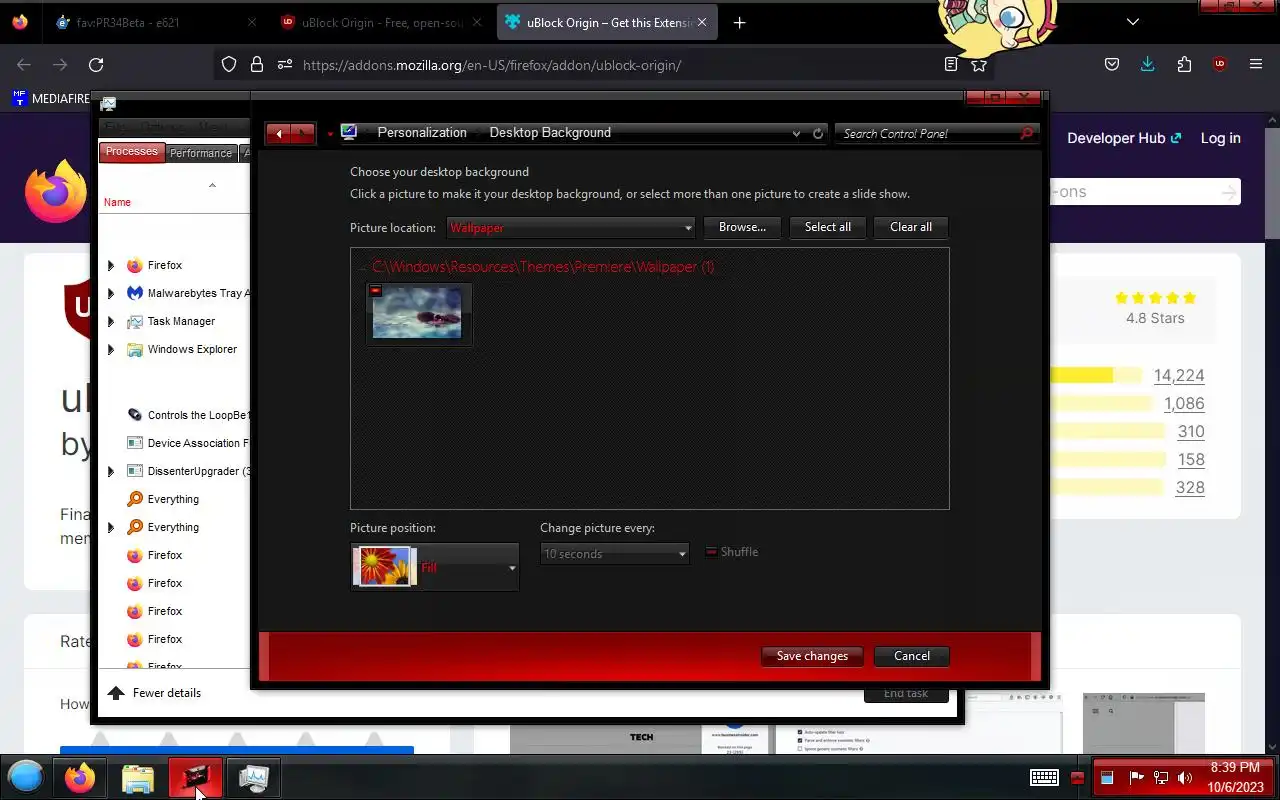Toggle checkbox on wallpaper thumbnail
Screen dimensions: 1280x800
click(375, 291)
